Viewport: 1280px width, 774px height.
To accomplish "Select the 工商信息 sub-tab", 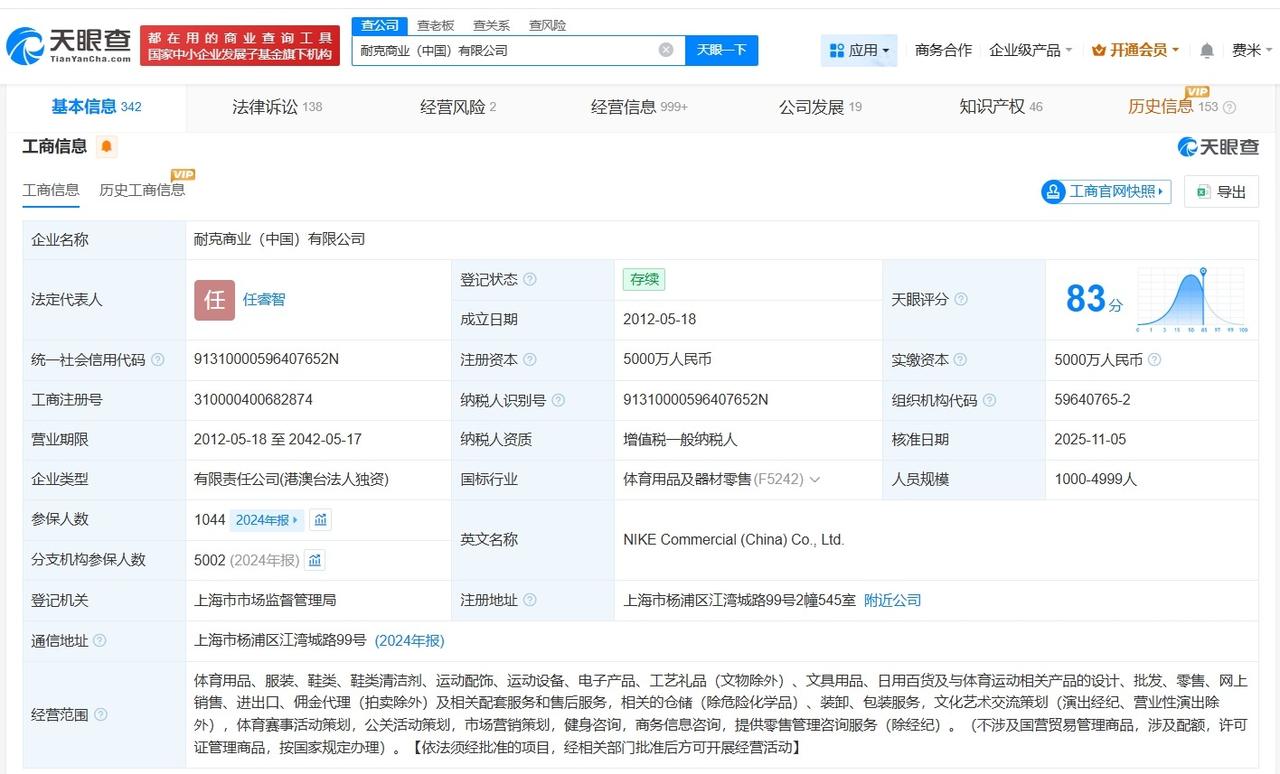I will pos(51,190).
